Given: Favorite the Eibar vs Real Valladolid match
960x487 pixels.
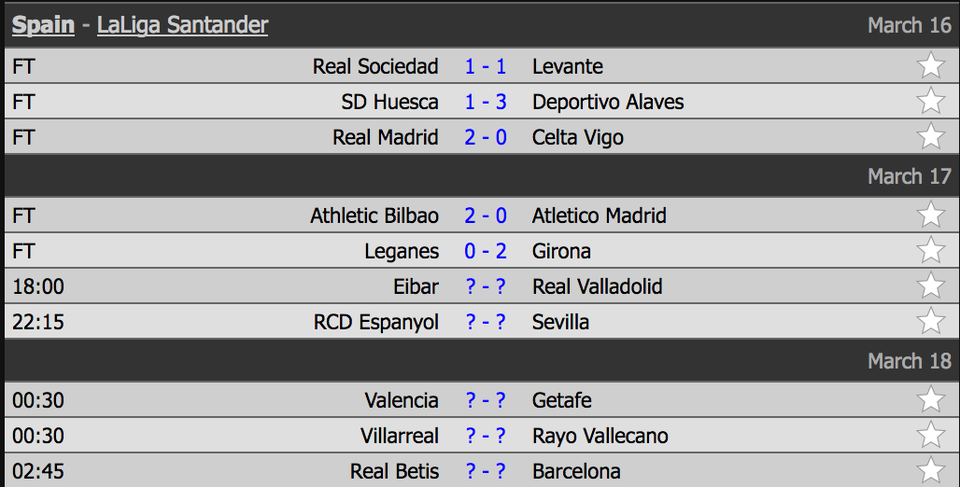Looking at the screenshot, I should click(x=931, y=286).
